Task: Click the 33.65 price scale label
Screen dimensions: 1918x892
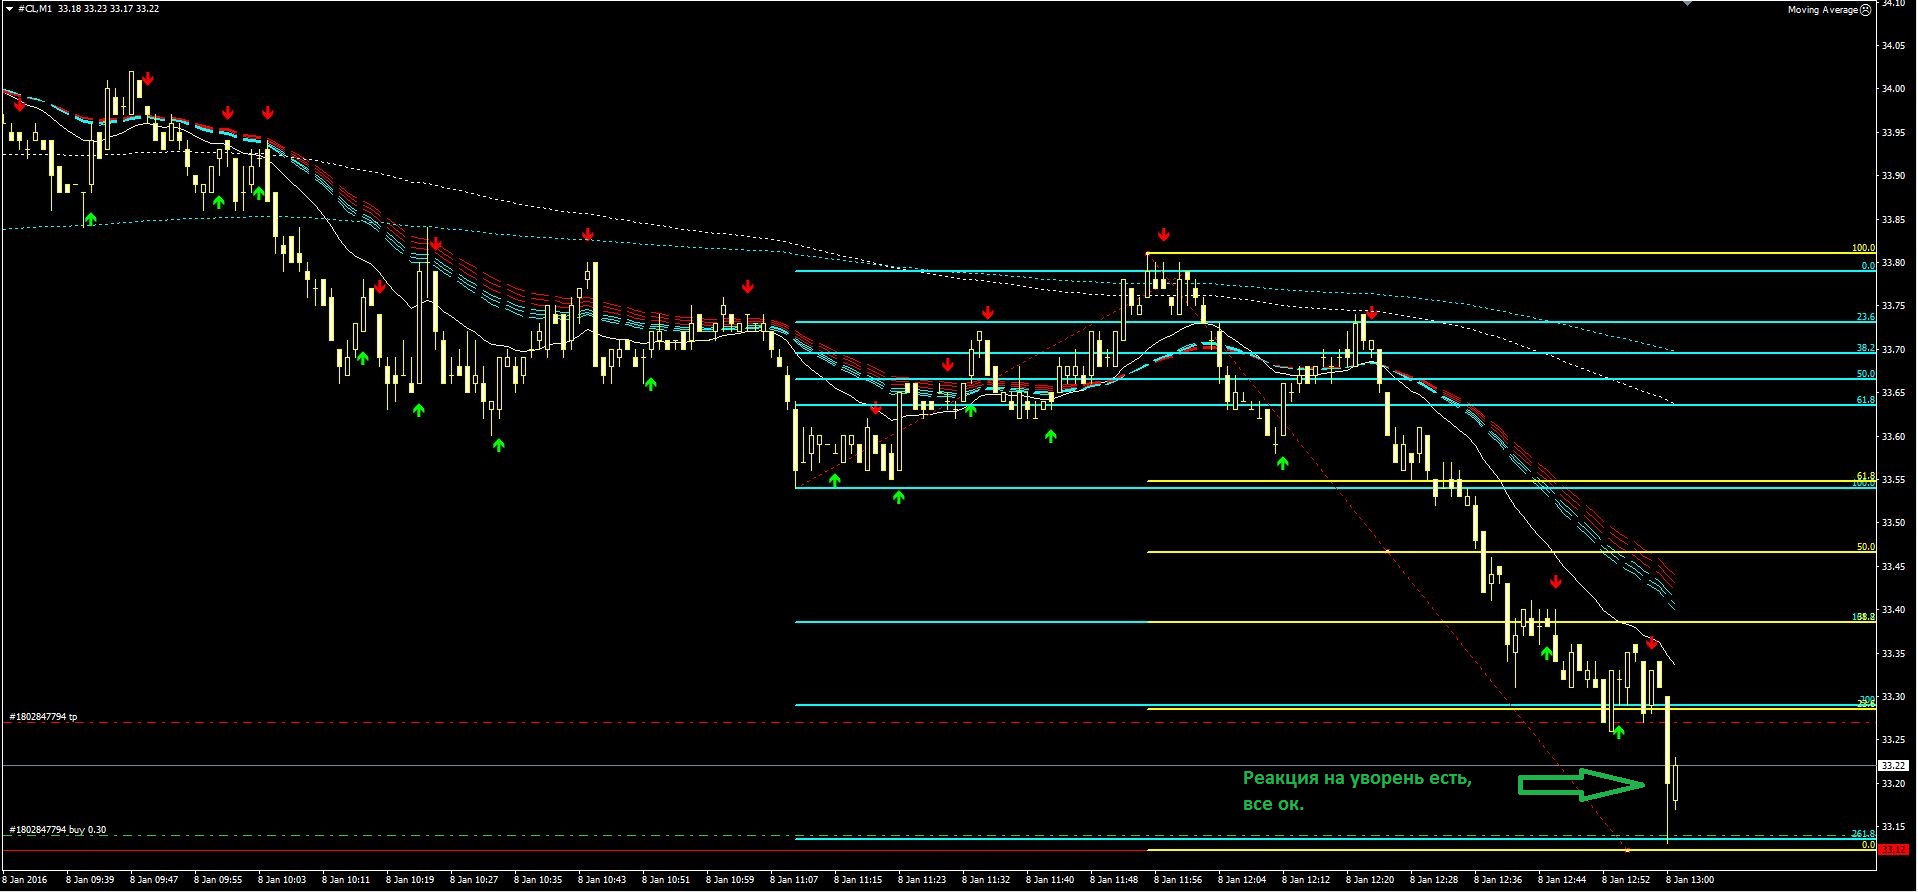Action: tap(1893, 393)
